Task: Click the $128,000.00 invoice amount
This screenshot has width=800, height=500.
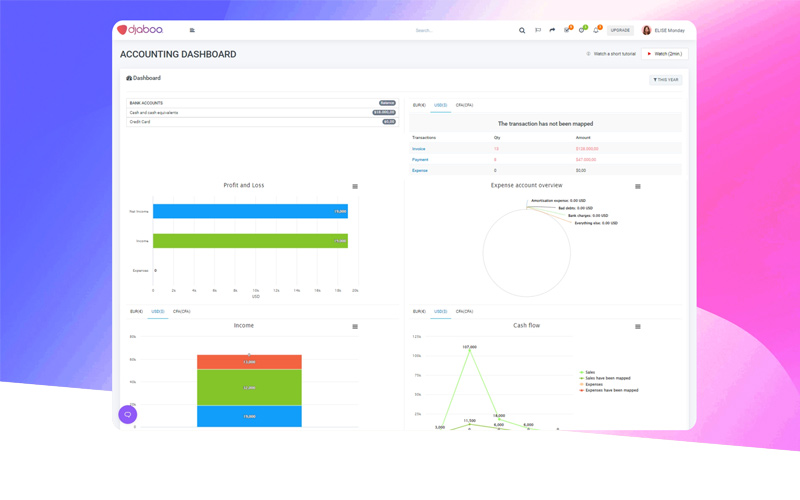Action: (587, 149)
